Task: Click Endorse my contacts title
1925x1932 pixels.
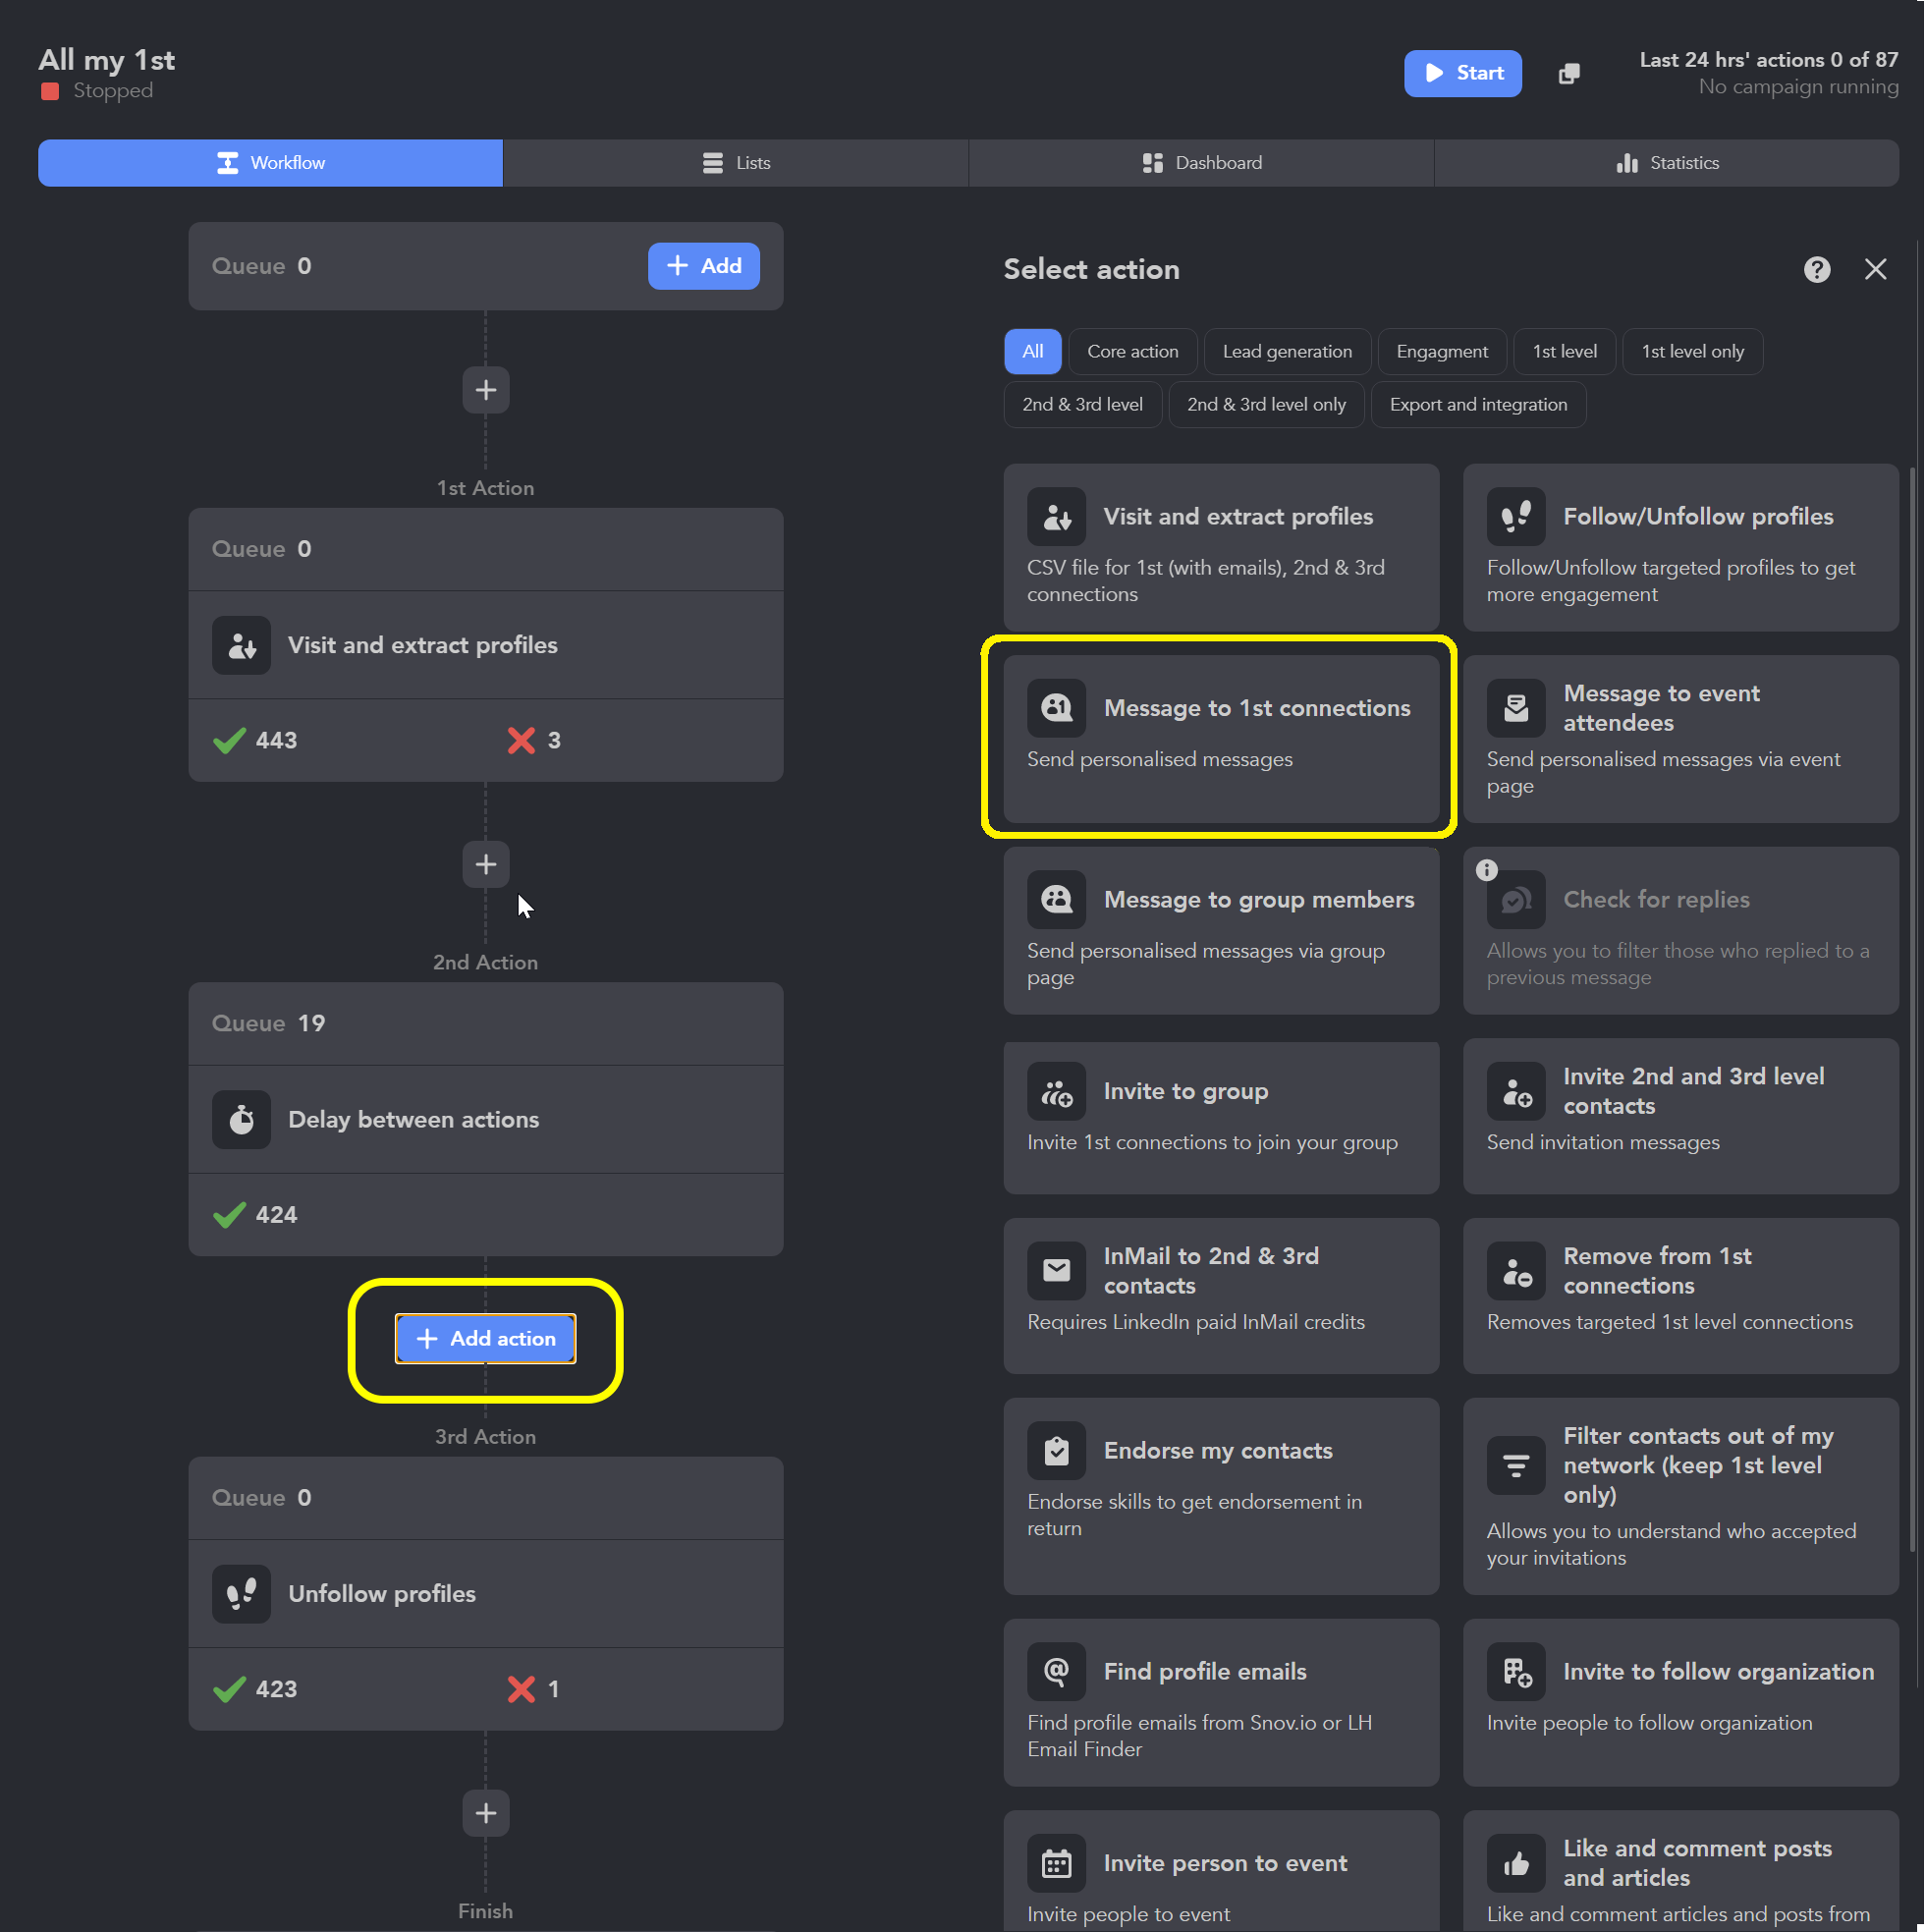Action: [1218, 1451]
